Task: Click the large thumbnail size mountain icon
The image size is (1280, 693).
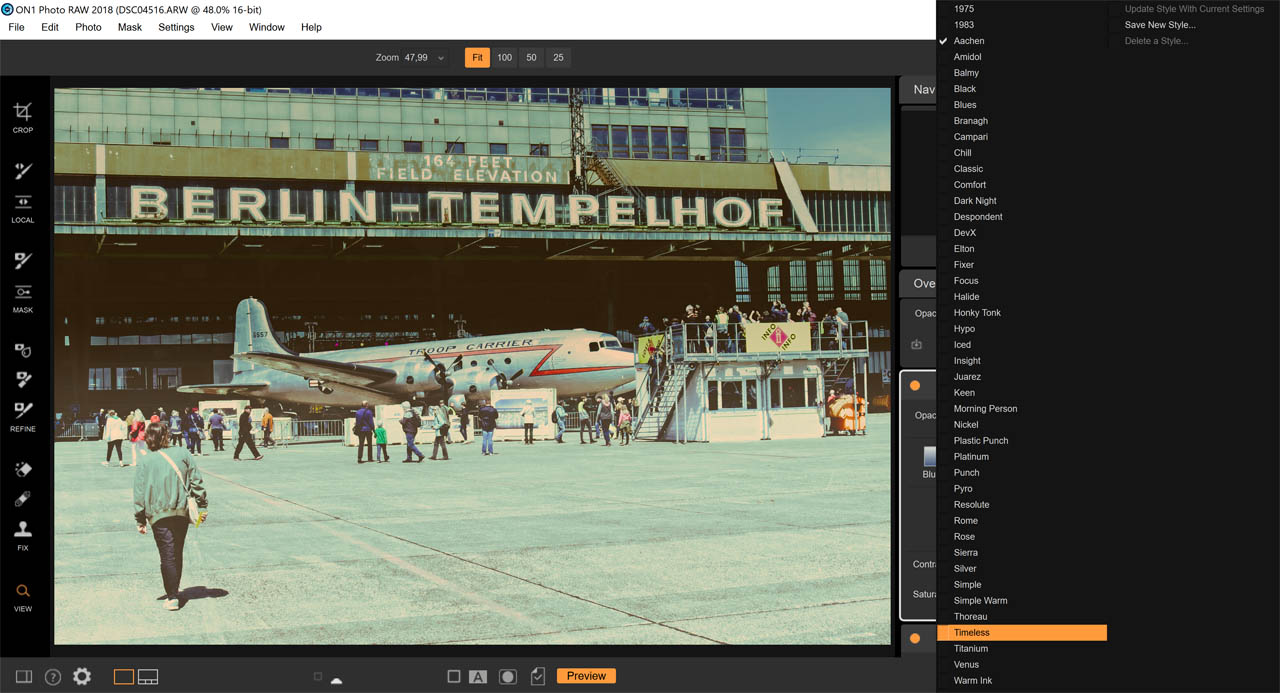Action: [x=336, y=680]
